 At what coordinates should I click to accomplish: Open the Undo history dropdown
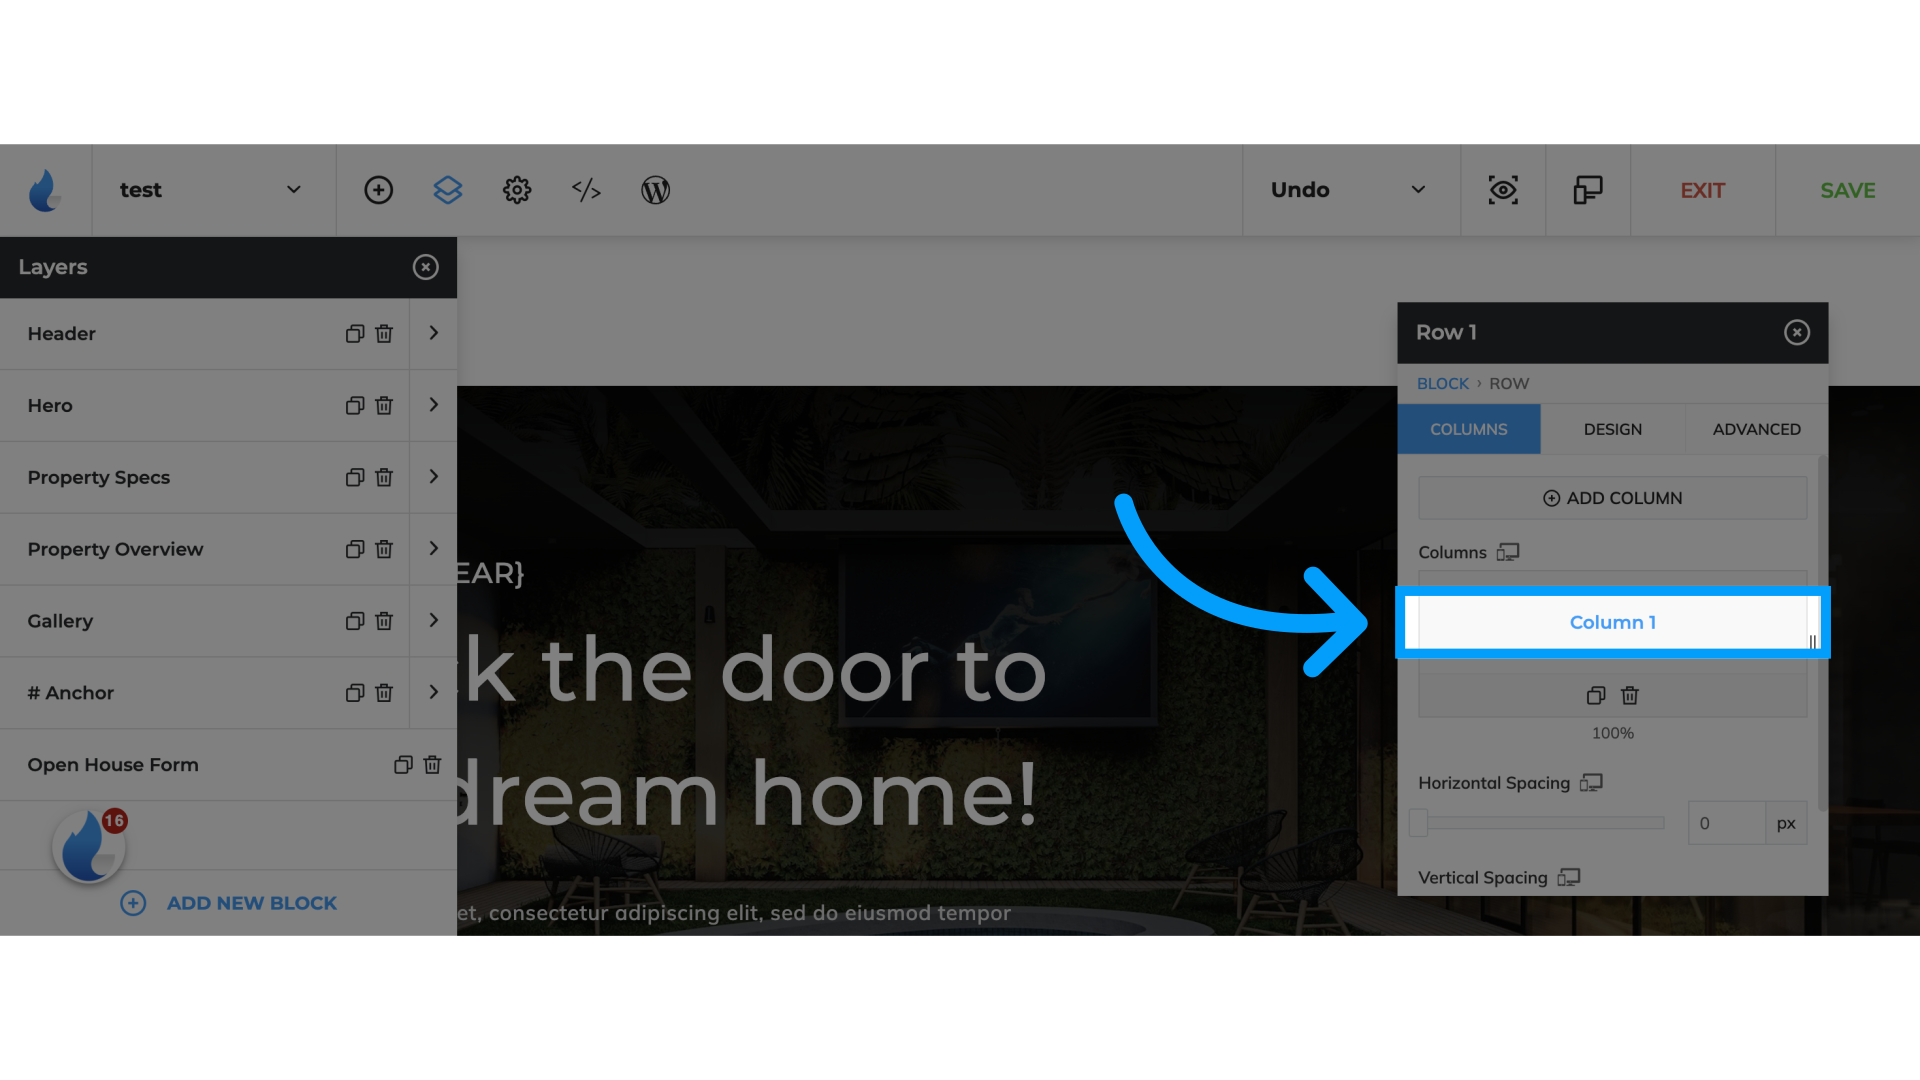[1416, 190]
